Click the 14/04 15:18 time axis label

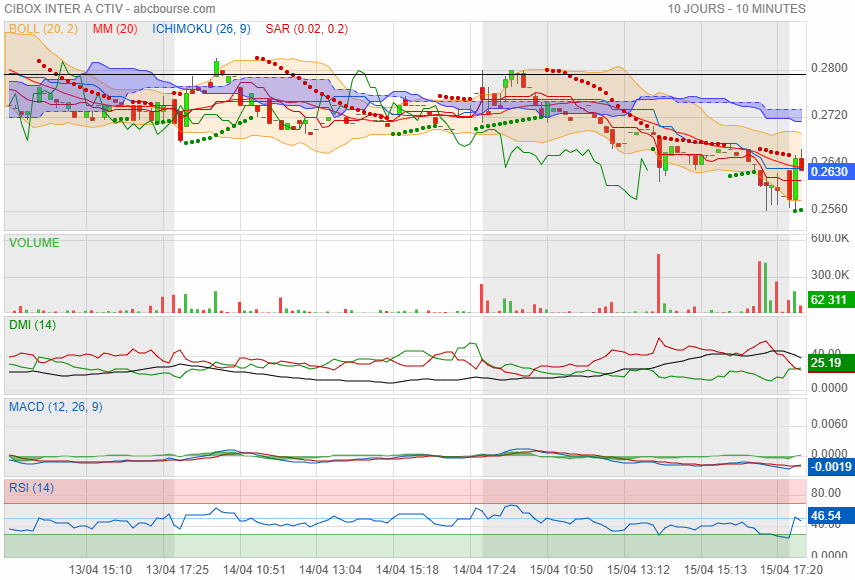coord(407,570)
